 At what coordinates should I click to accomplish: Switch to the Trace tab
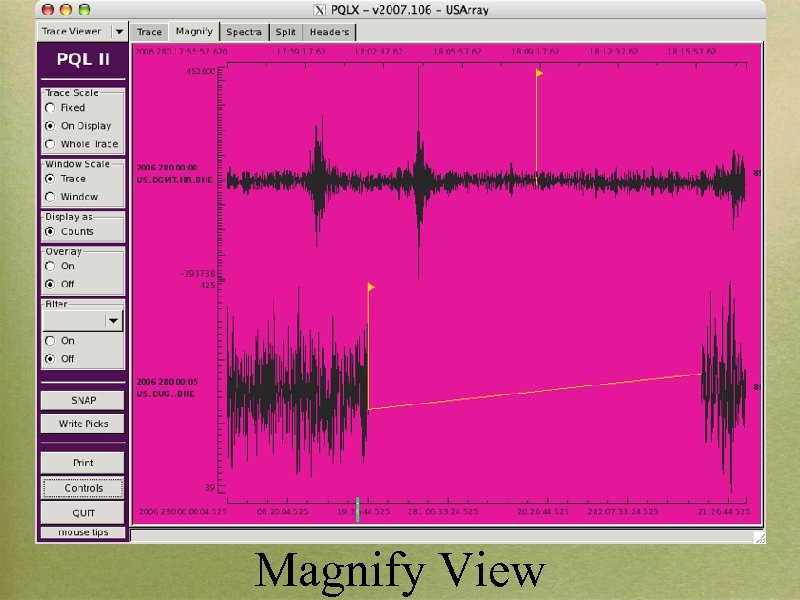click(148, 31)
